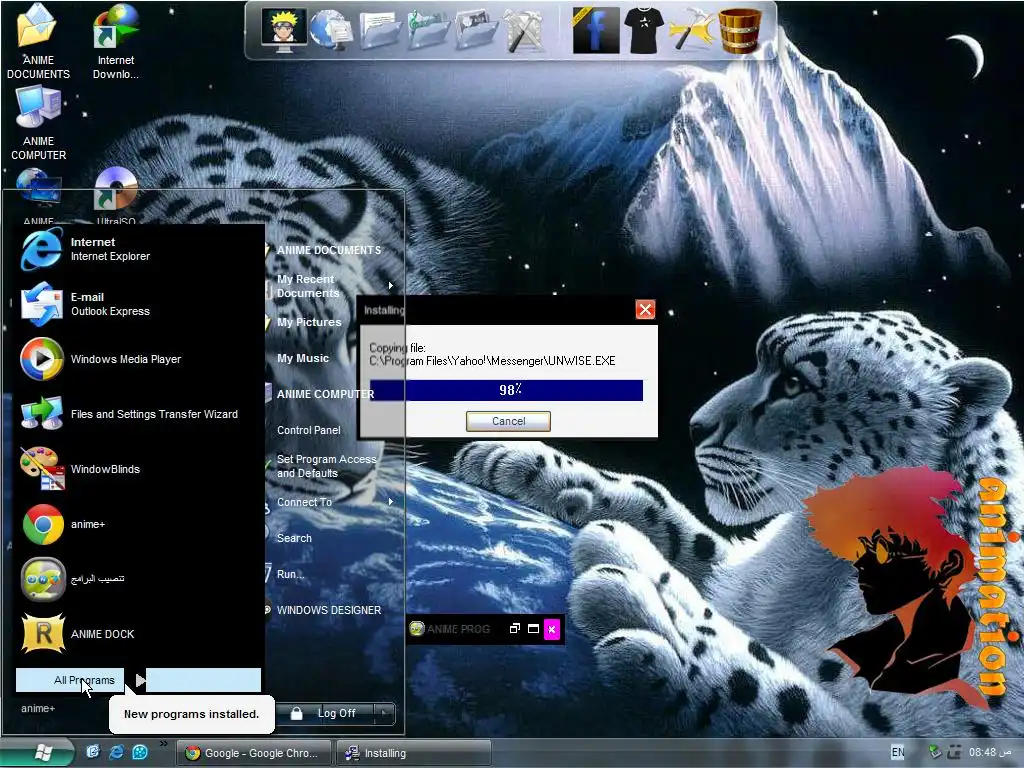Open Internet Download desktop shortcut
The width and height of the screenshot is (1024, 768).
(116, 42)
